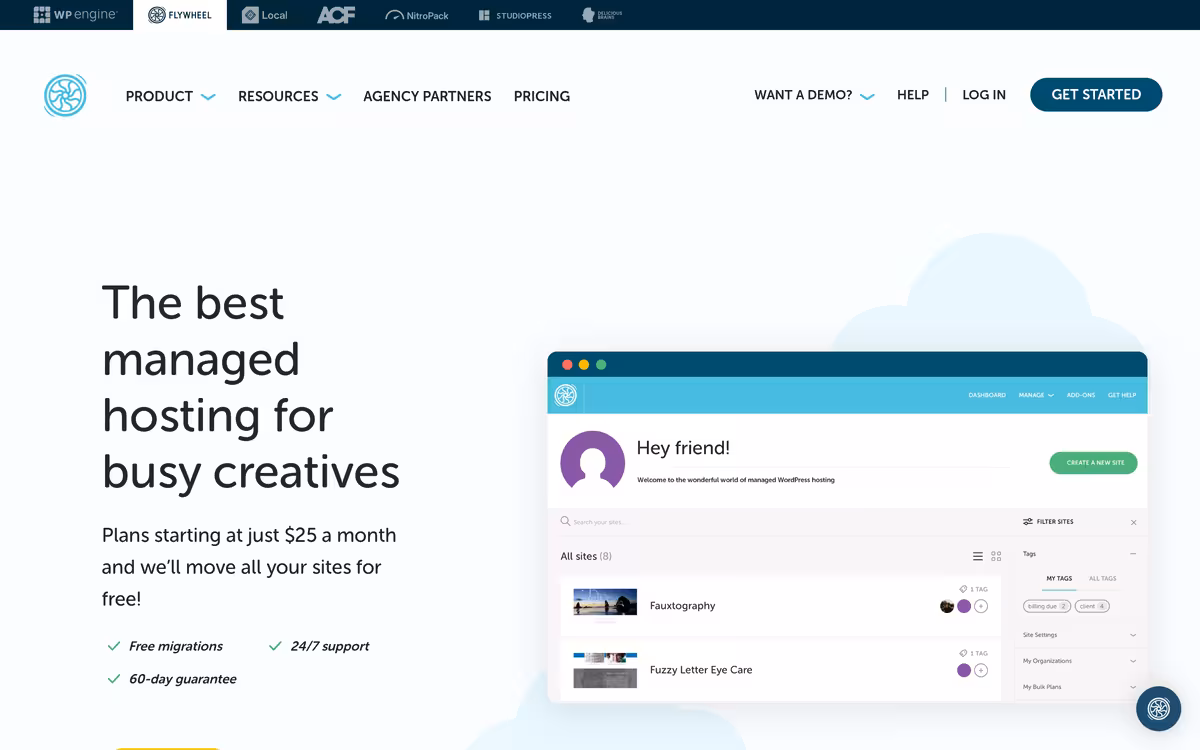Image resolution: width=1200 pixels, height=750 pixels.
Task: Click the Flywheel logo in dashboard mockup
Action: point(566,395)
